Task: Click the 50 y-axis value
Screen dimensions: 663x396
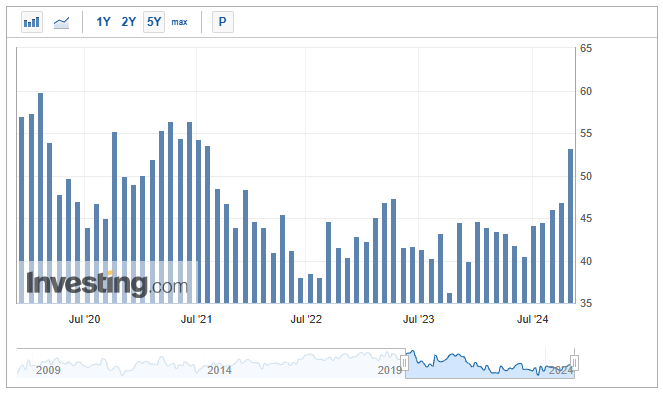Action: 586,176
